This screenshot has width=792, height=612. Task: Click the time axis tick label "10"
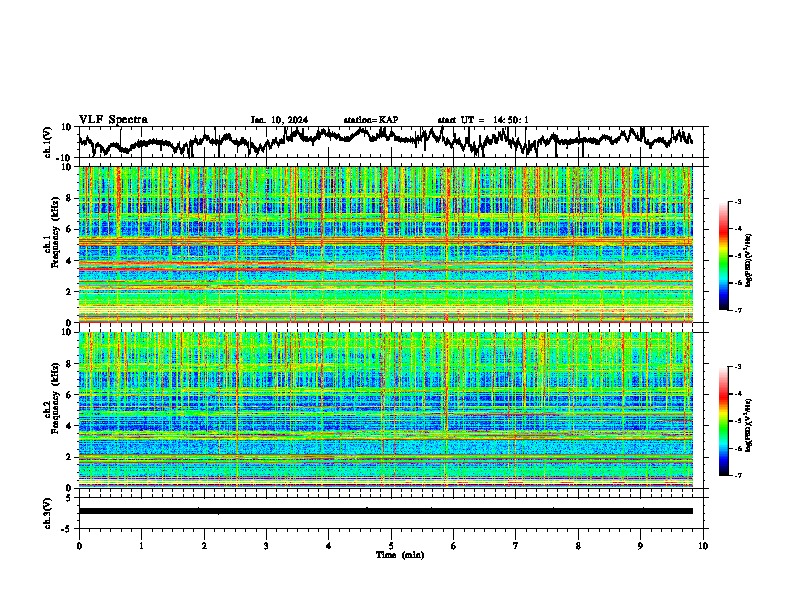coord(703,546)
